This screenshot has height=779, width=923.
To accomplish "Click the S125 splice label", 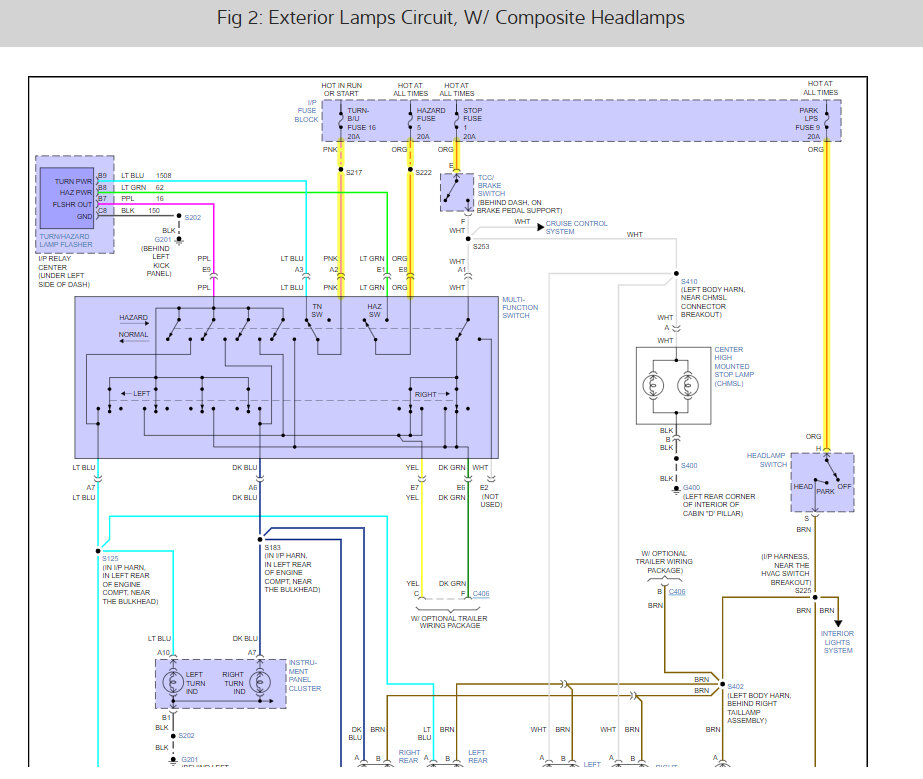I will (110, 558).
